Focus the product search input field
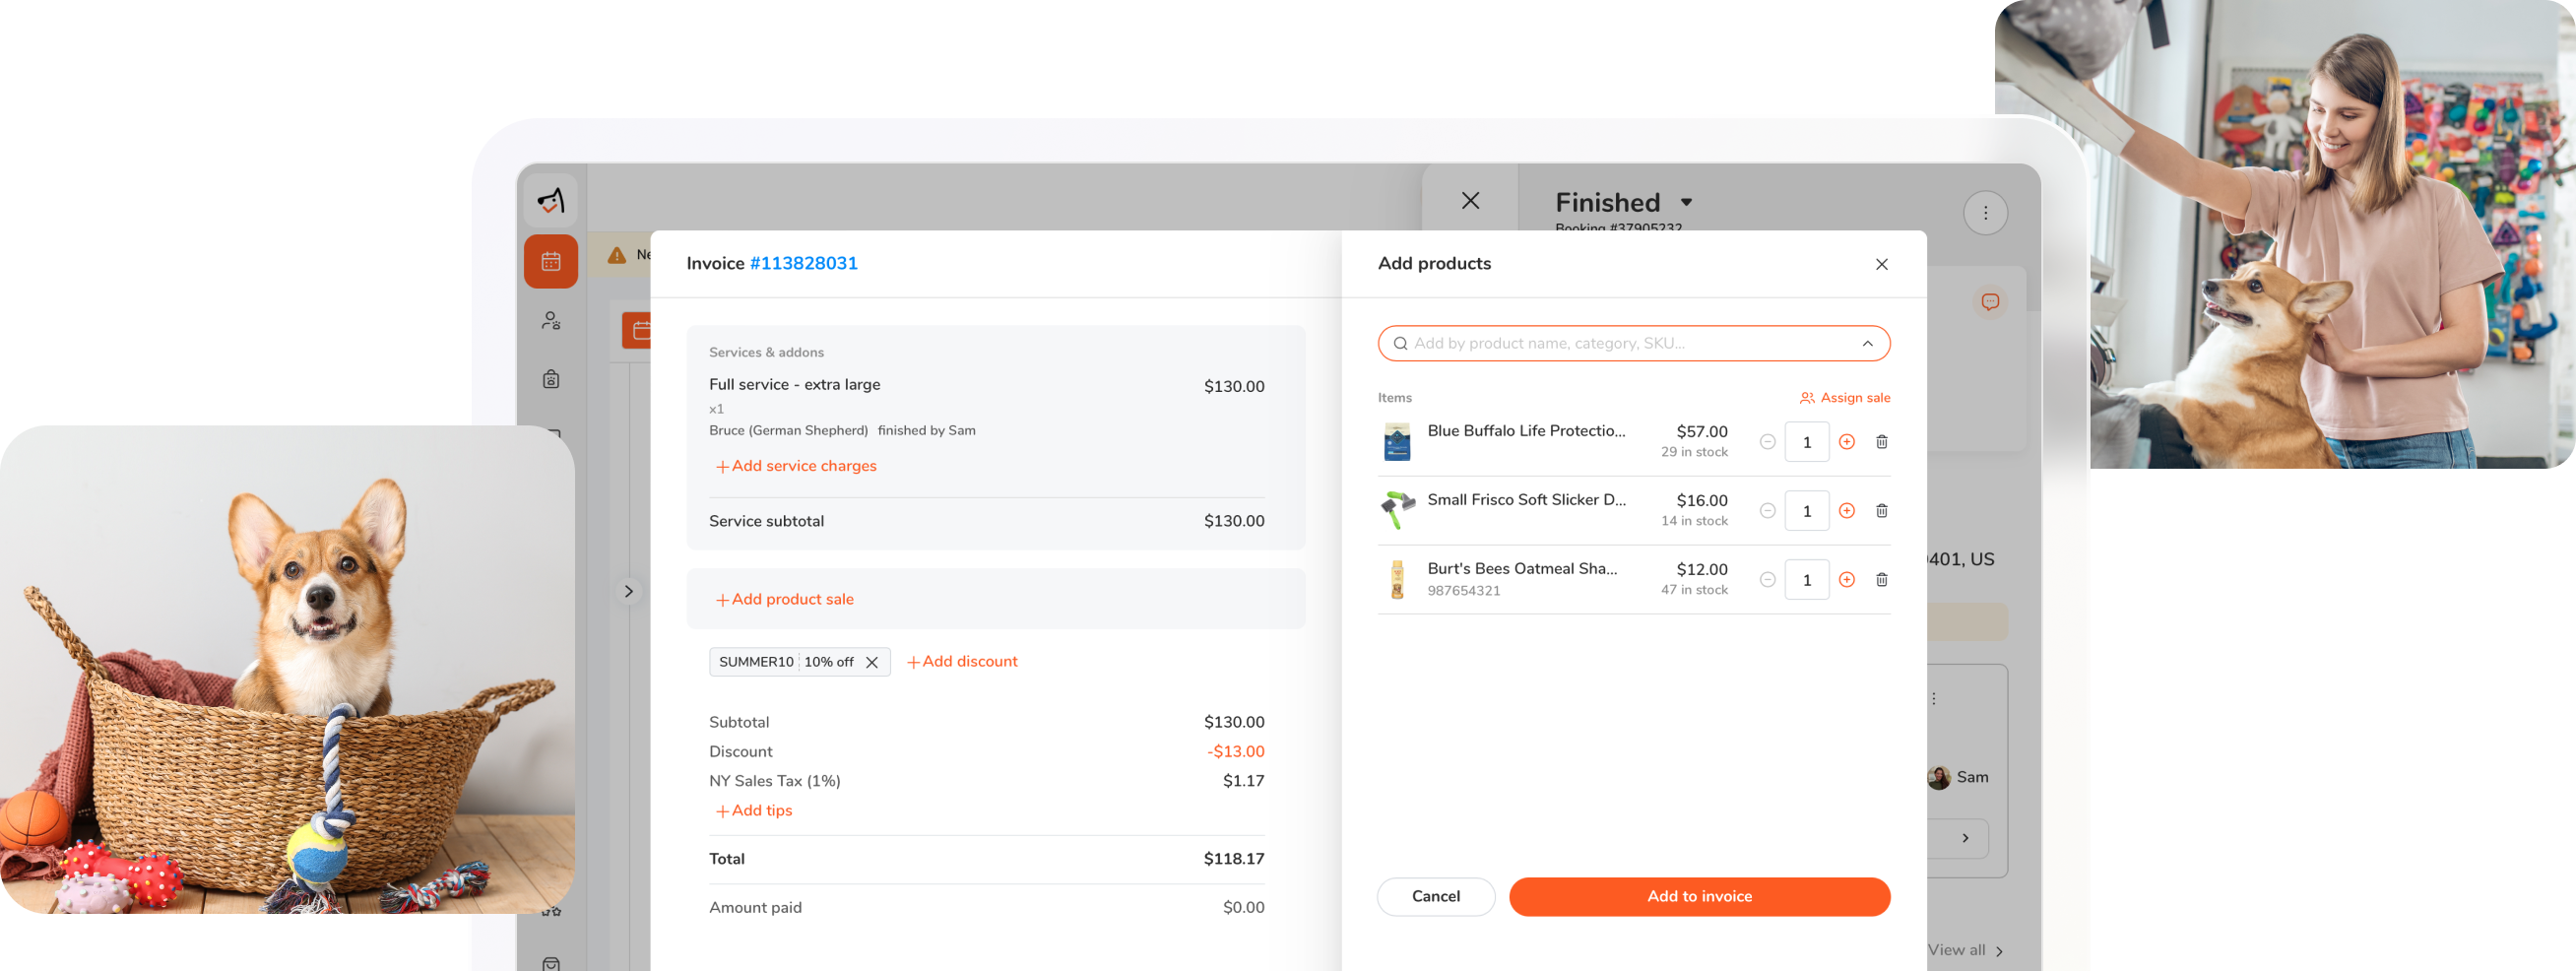The image size is (2576, 971). tap(1633, 344)
